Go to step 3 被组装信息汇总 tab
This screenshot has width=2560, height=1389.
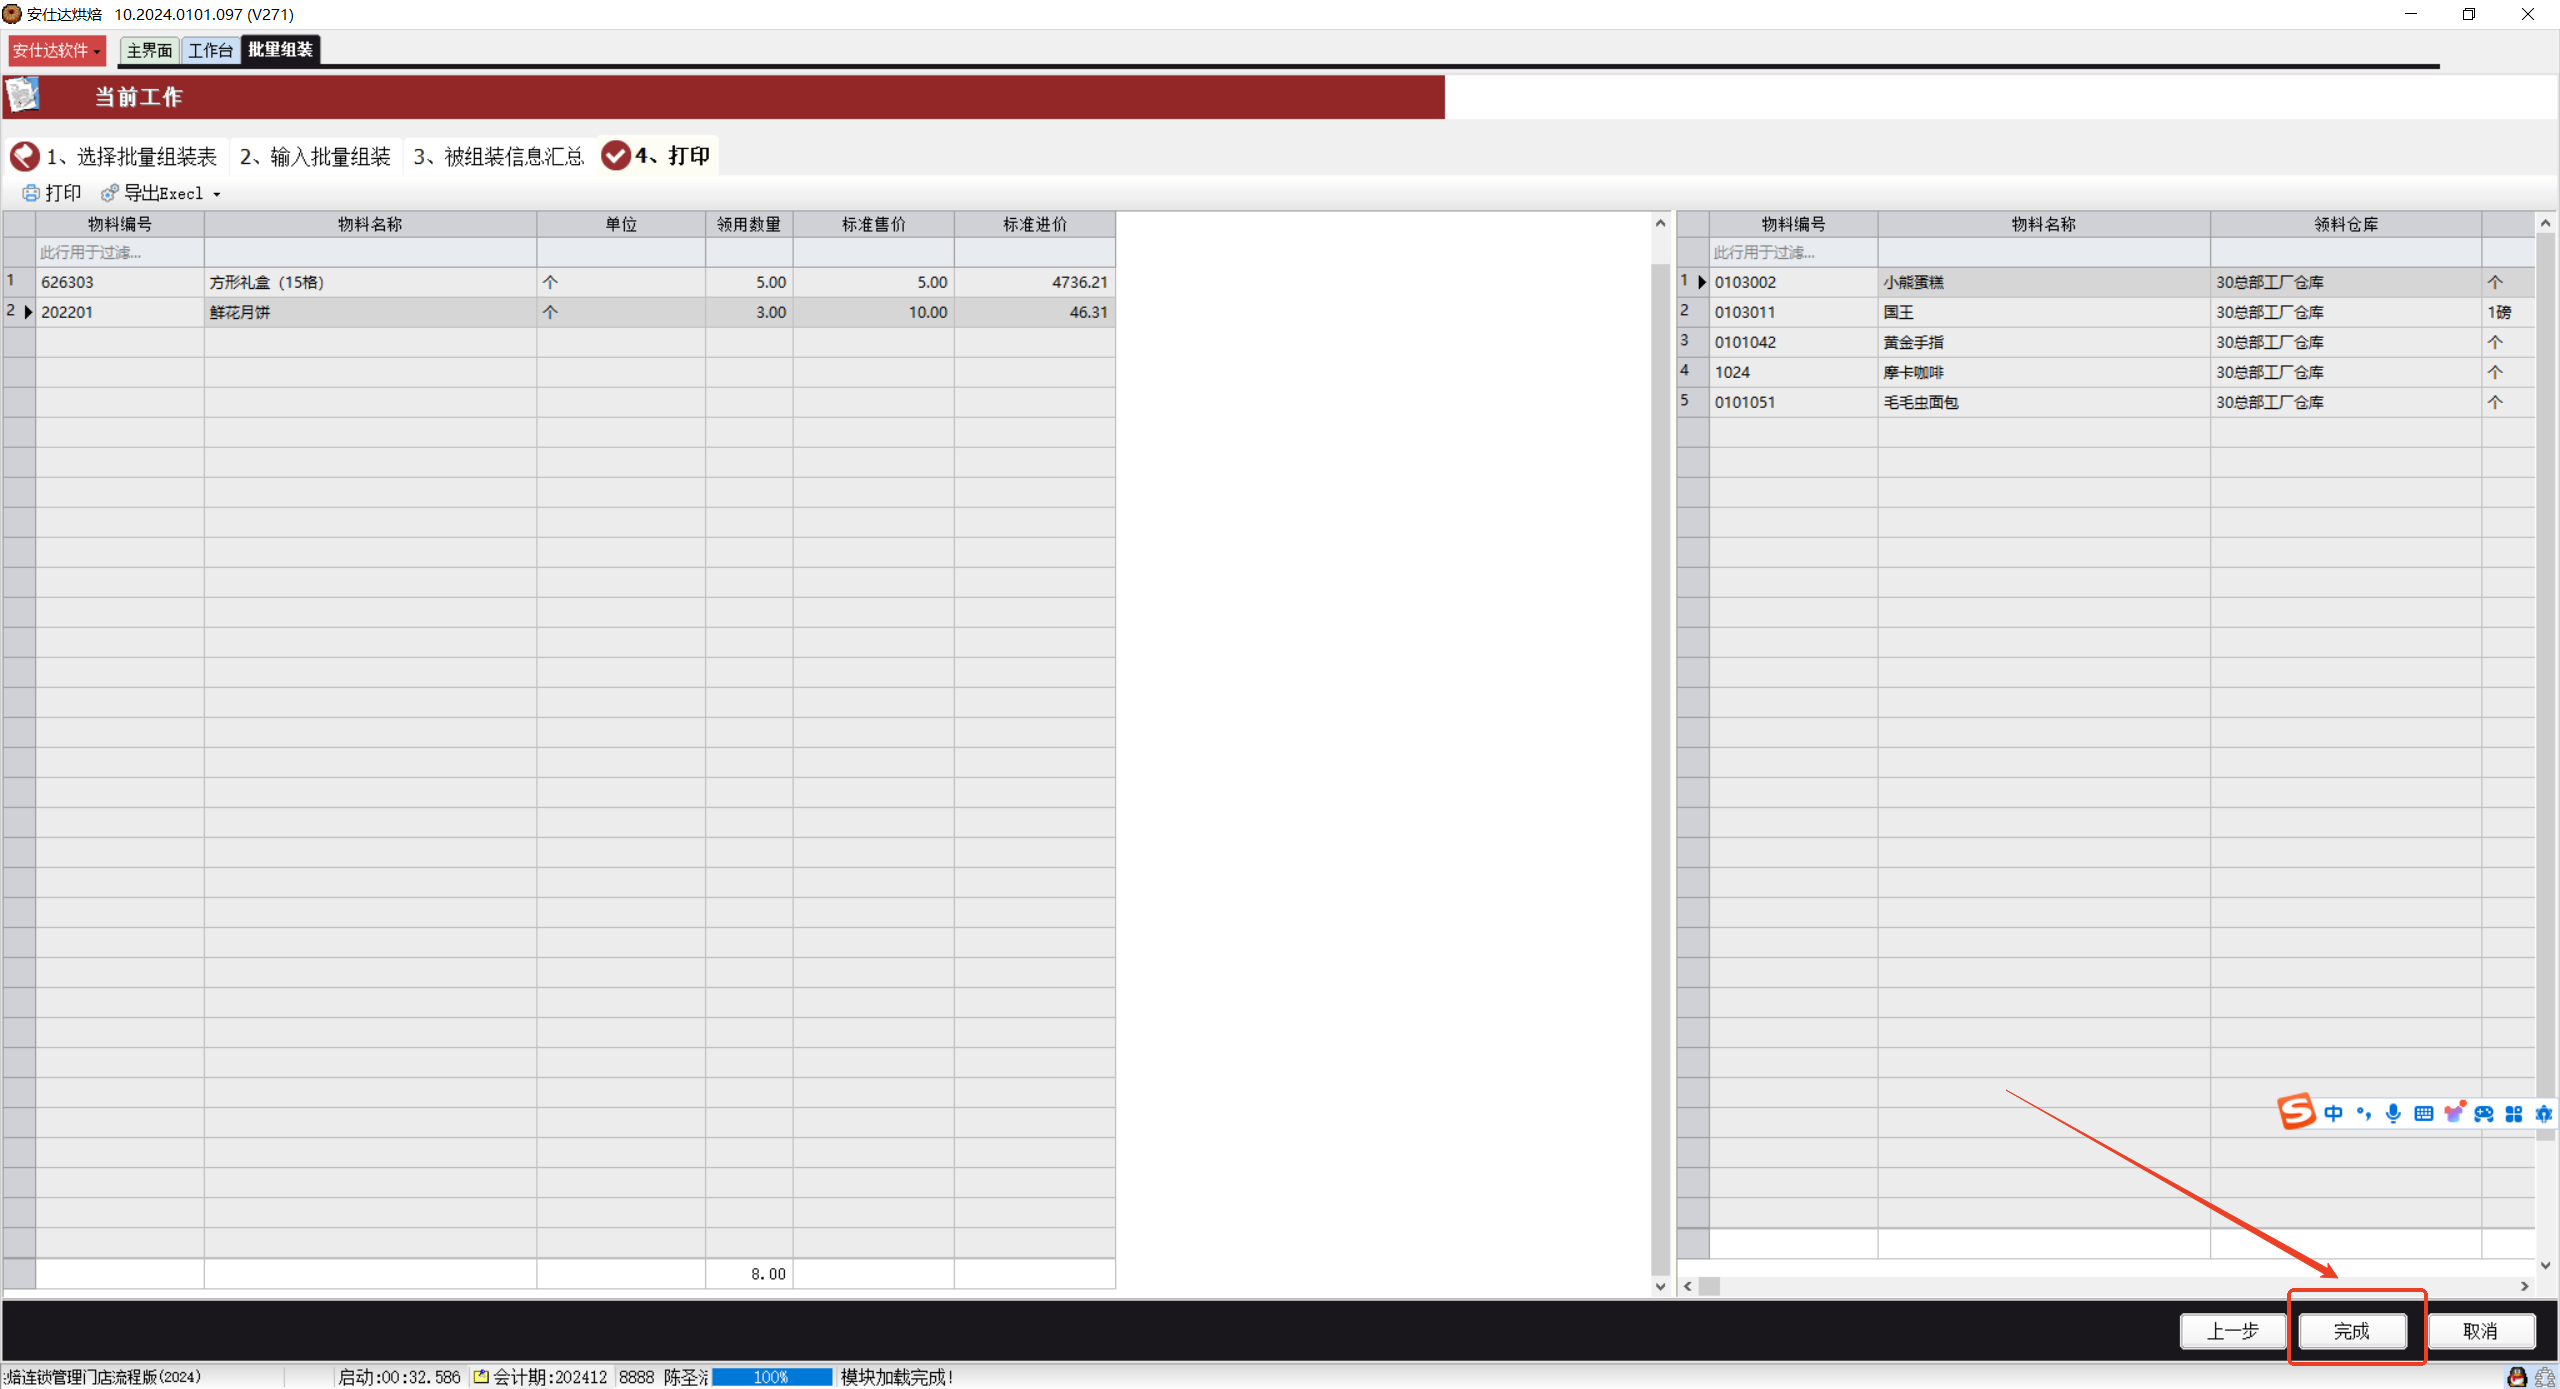click(499, 156)
